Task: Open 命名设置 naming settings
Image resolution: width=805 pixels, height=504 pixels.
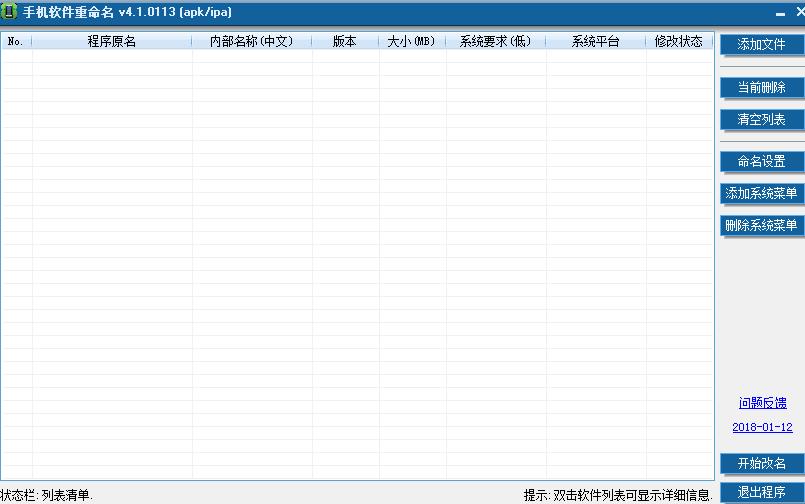Action: click(x=762, y=162)
